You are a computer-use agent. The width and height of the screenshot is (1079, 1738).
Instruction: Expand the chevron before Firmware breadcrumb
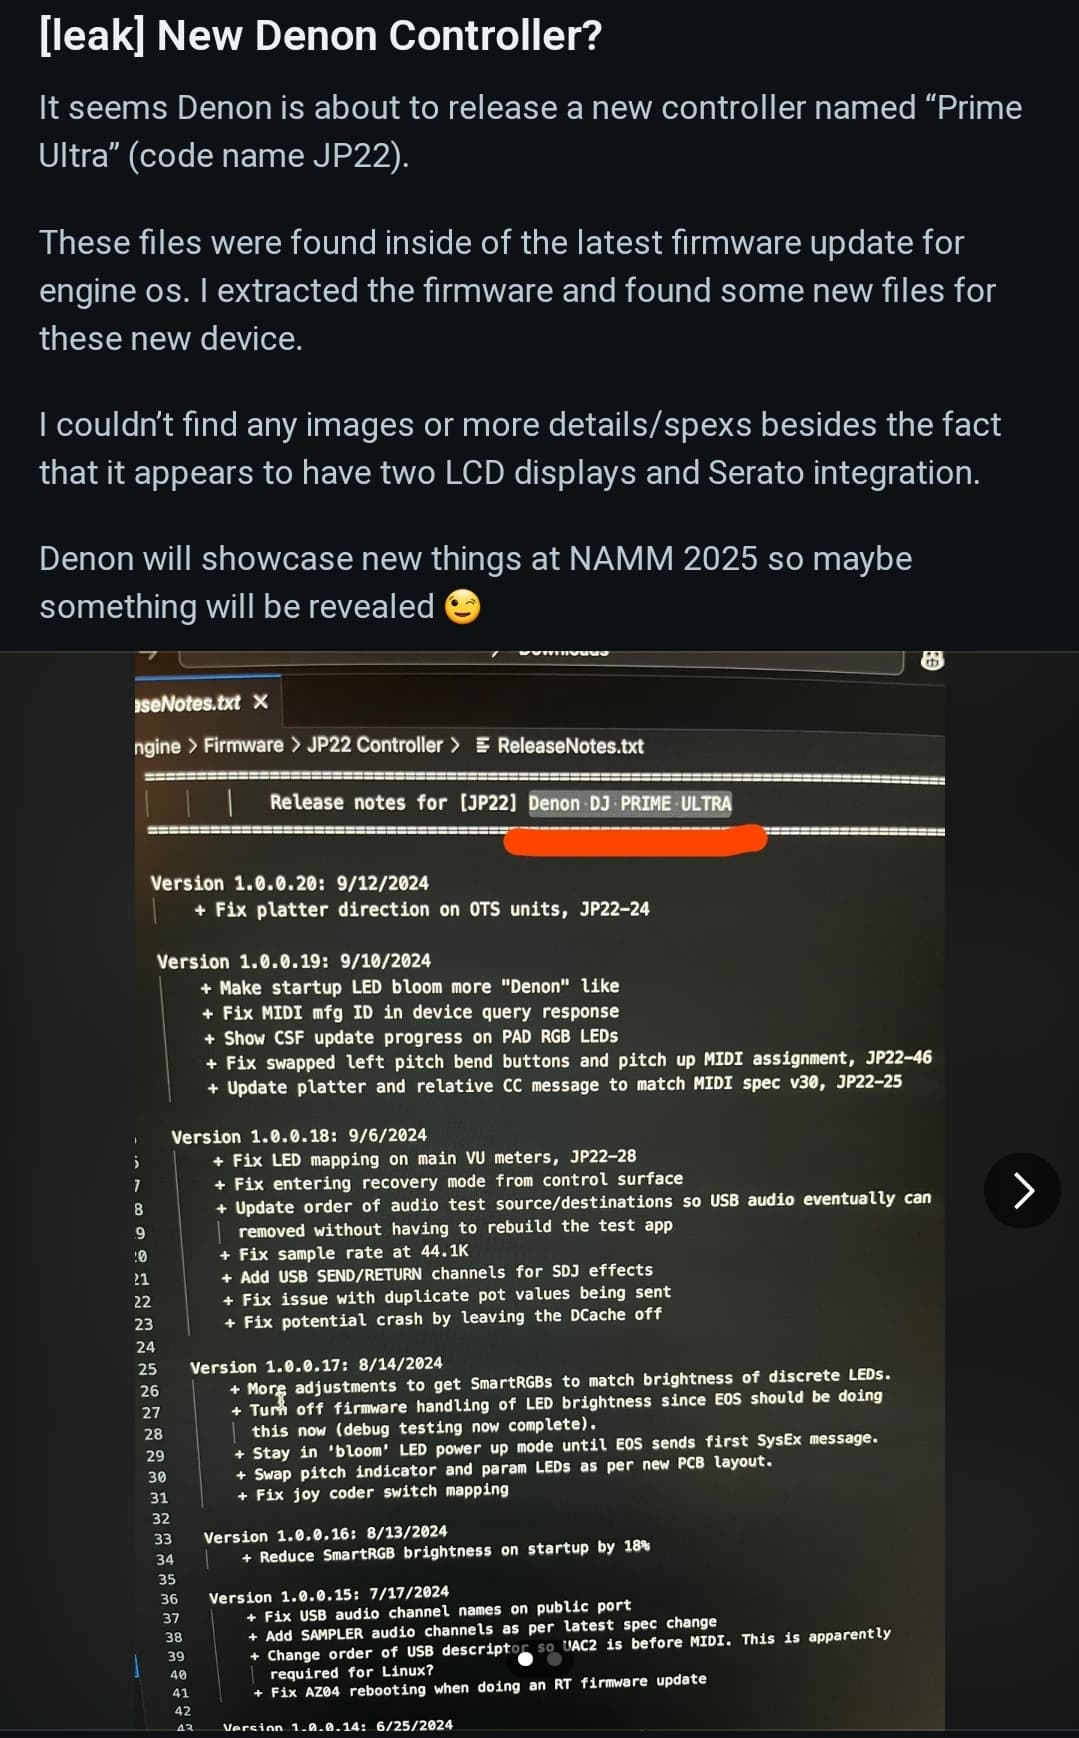click(x=192, y=746)
